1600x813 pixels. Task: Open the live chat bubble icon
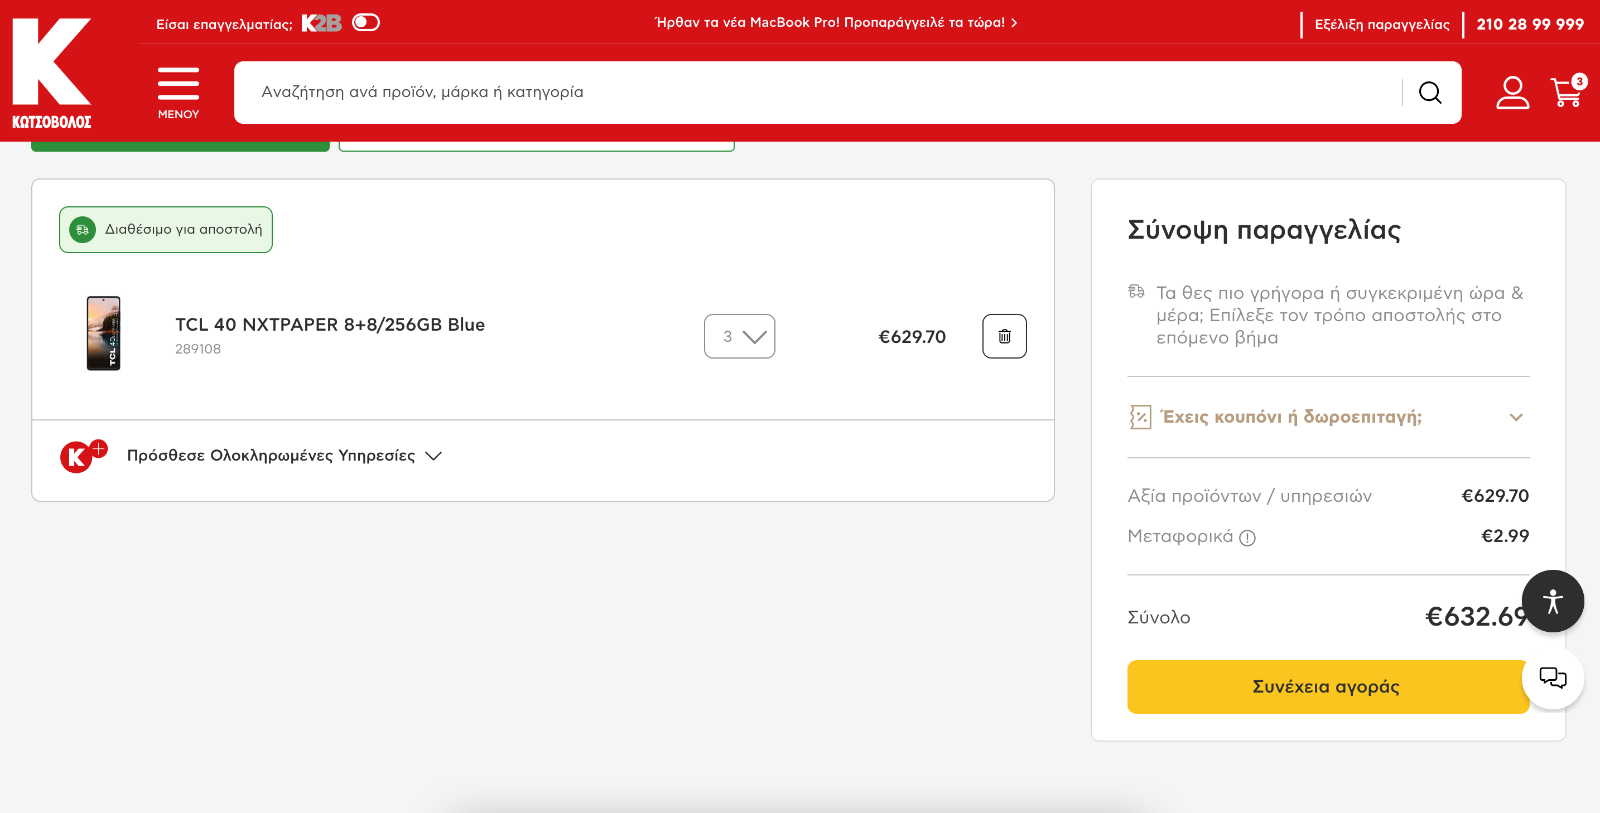click(x=1552, y=679)
